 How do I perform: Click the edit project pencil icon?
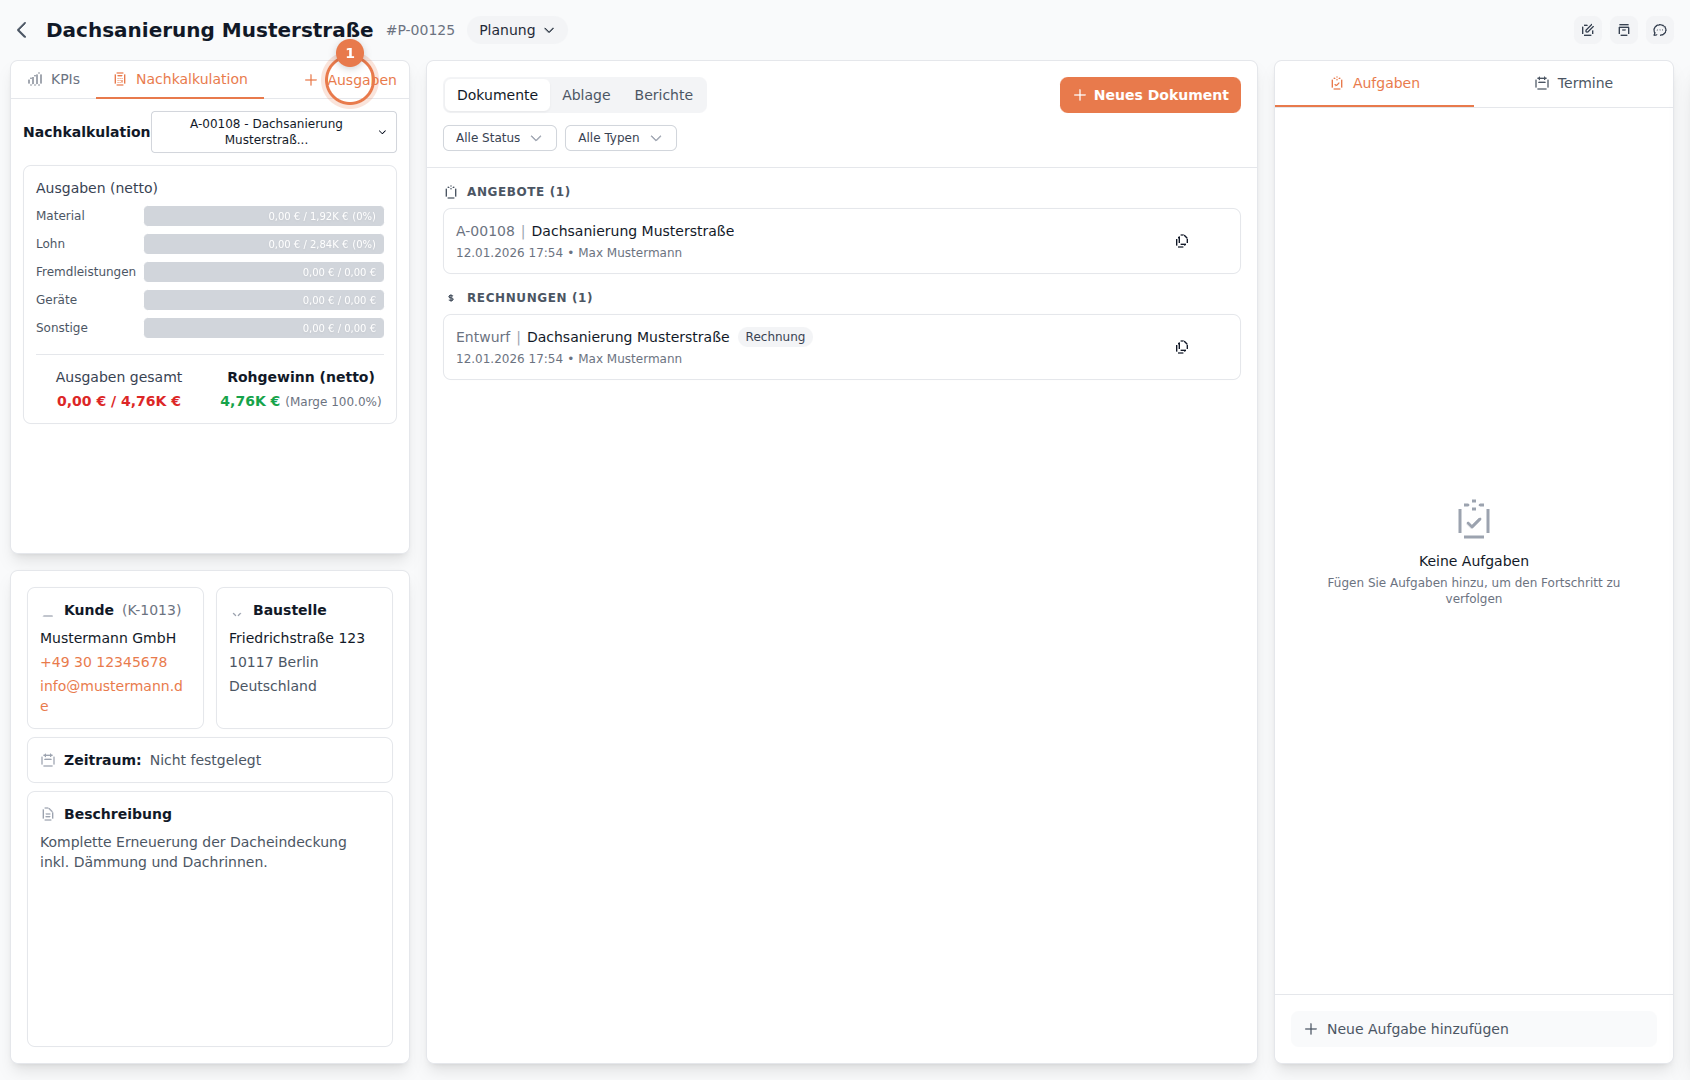1587,30
